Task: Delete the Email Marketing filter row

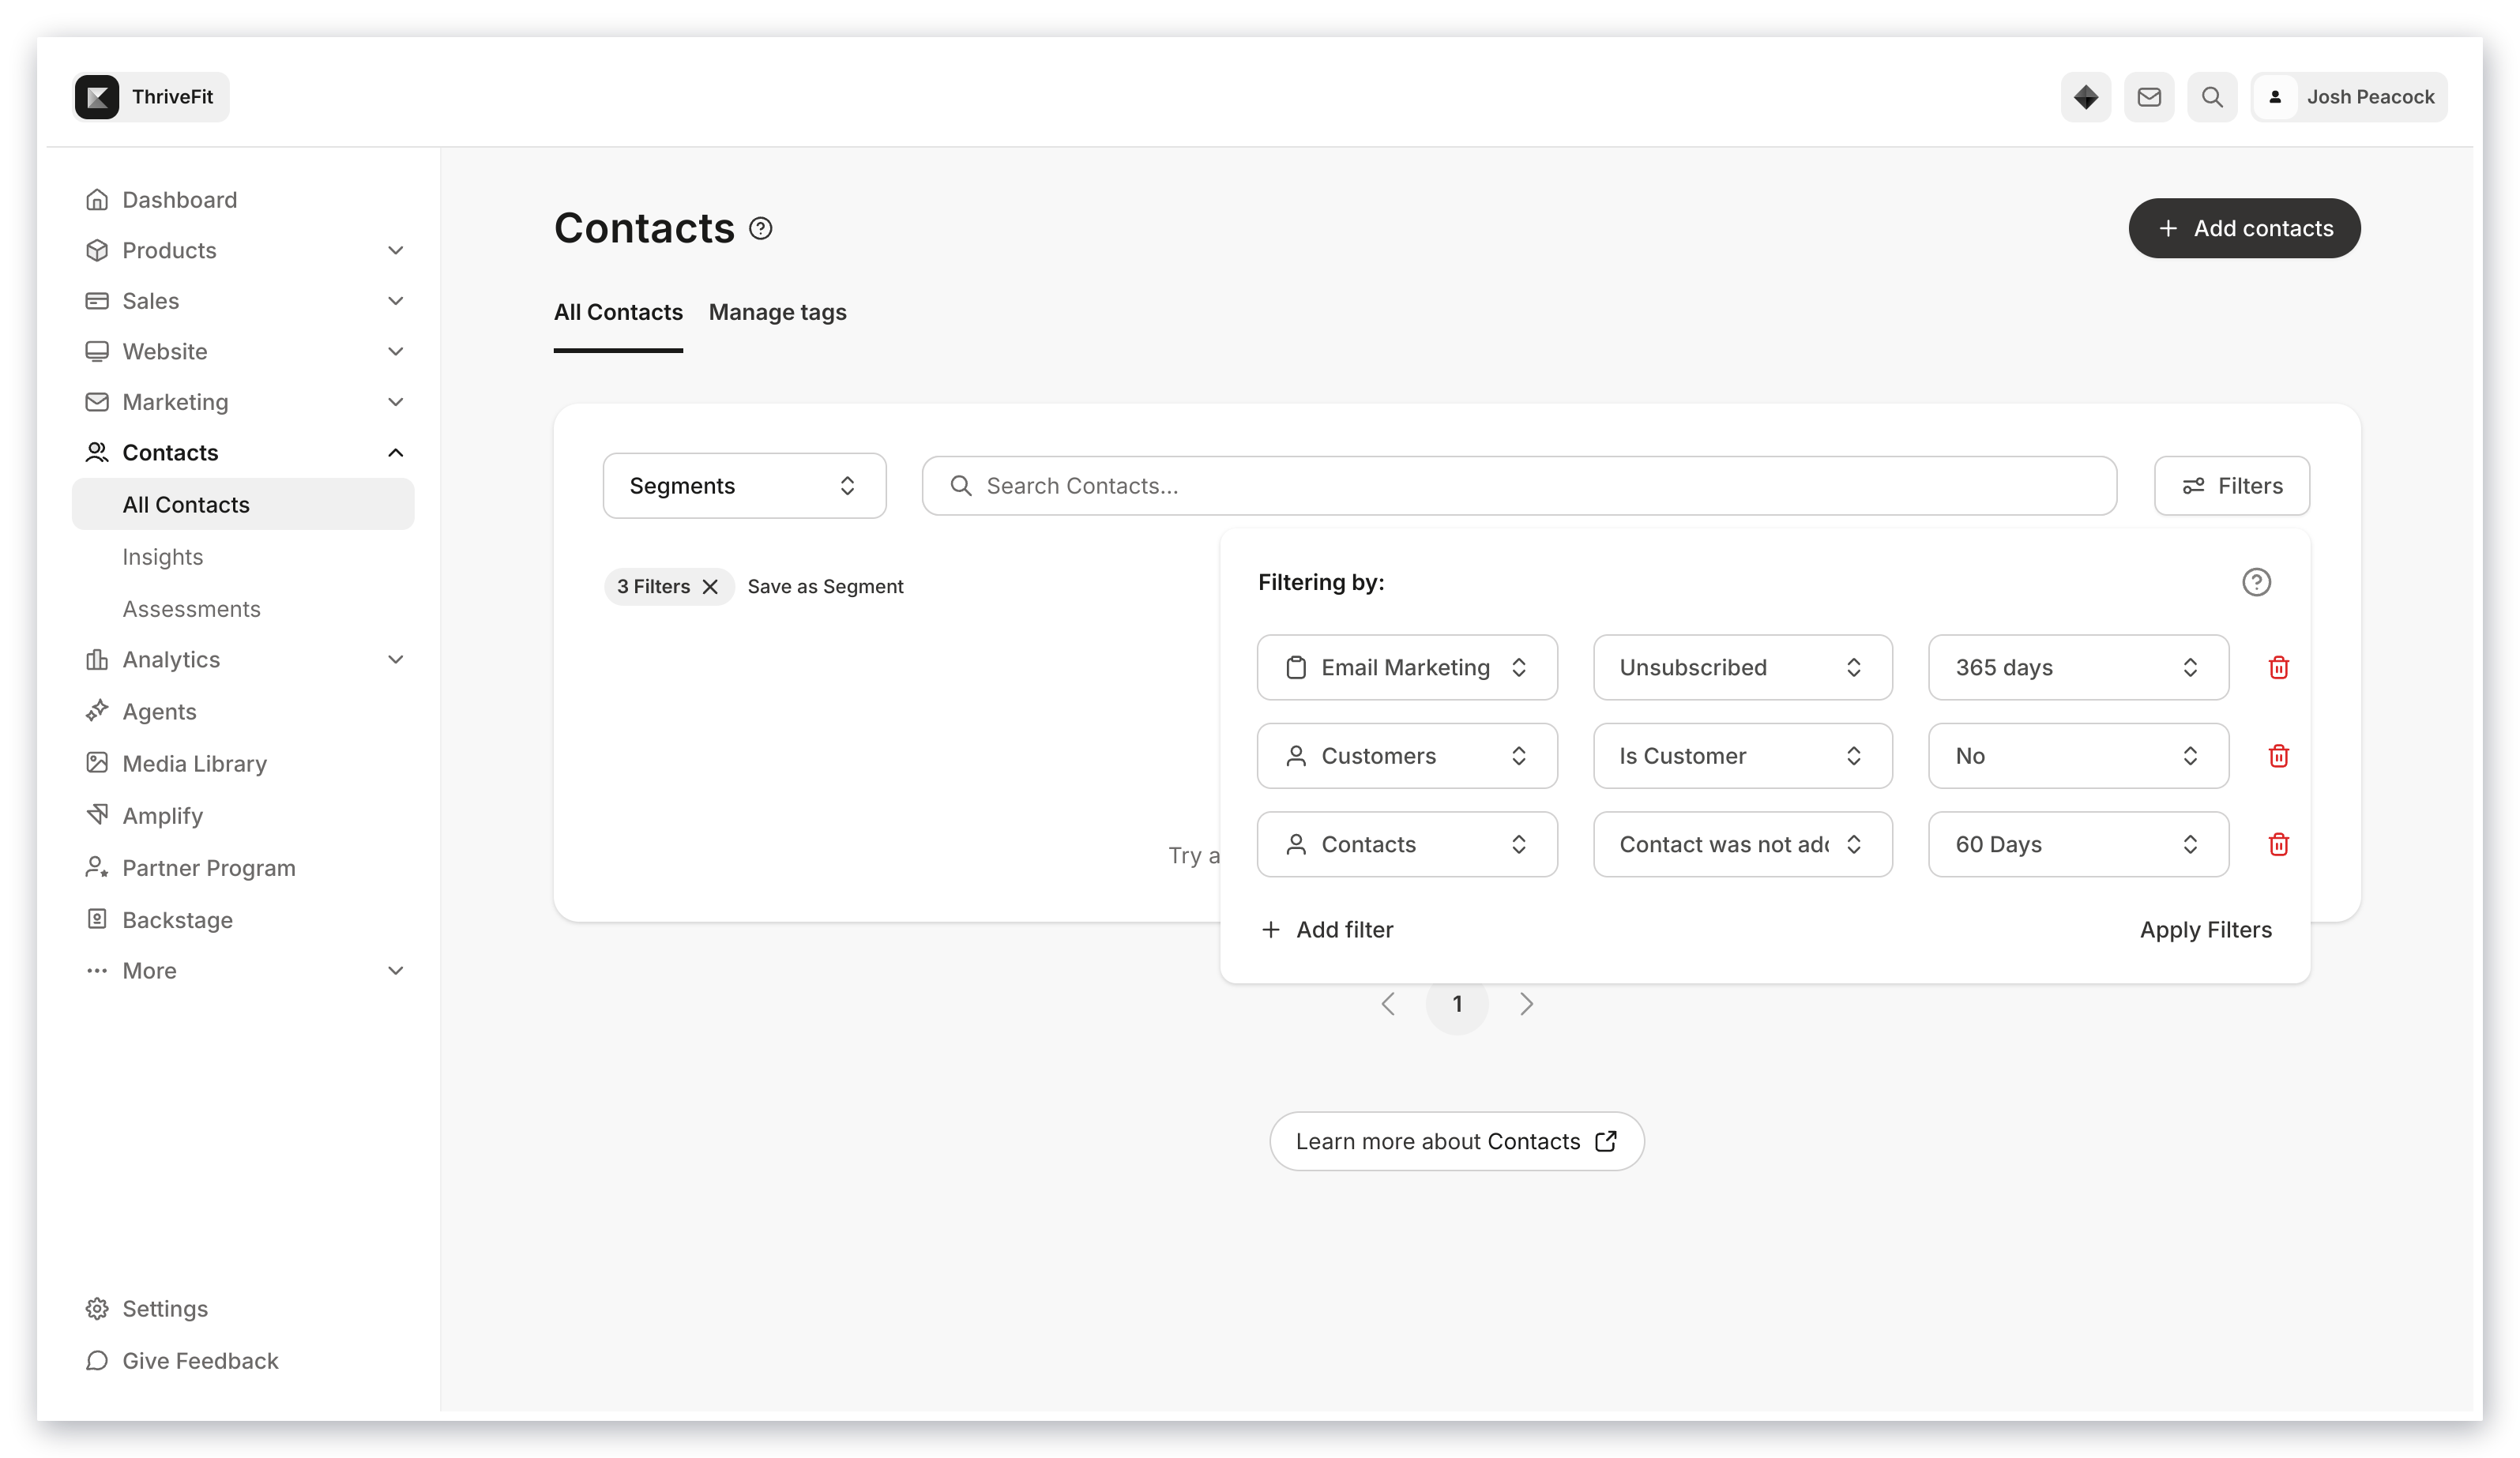Action: (2278, 667)
